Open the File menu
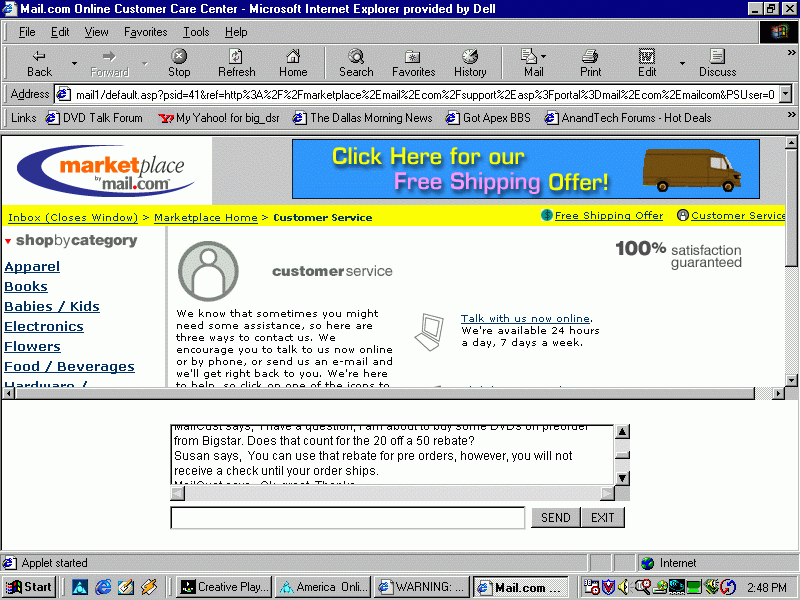The height and width of the screenshot is (600, 800). click(27, 32)
